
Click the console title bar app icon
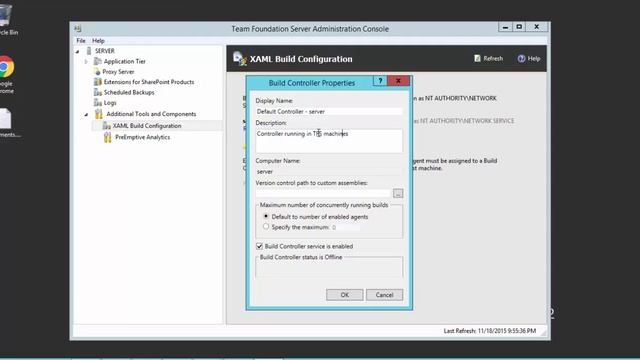(78, 29)
